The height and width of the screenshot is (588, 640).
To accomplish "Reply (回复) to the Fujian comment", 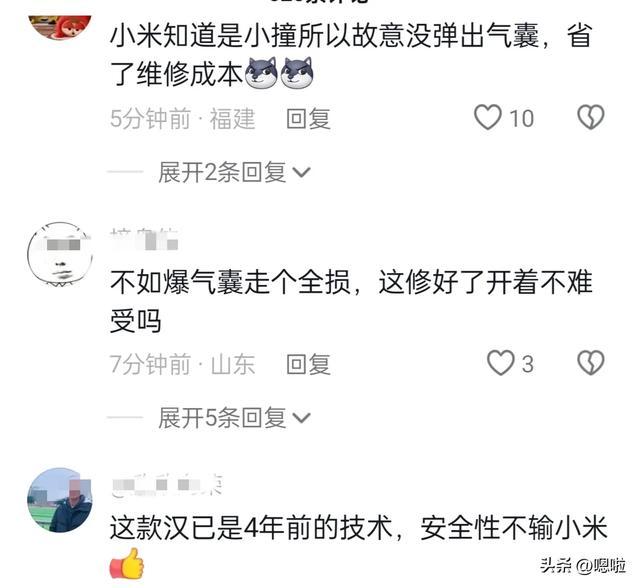I will tap(308, 119).
